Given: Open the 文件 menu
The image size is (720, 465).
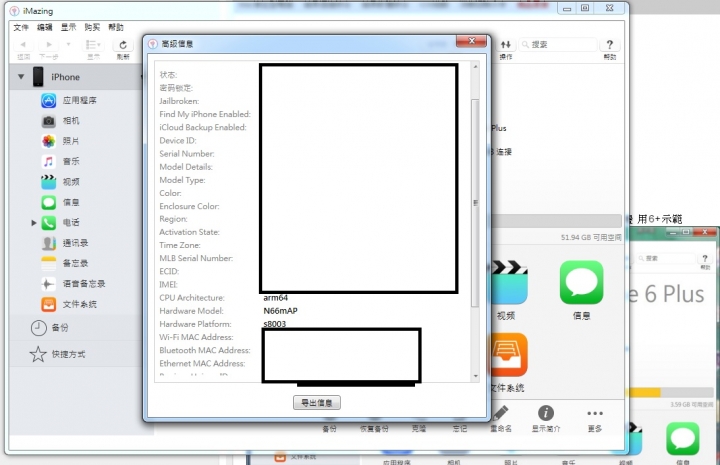Looking at the screenshot, I should 21,28.
